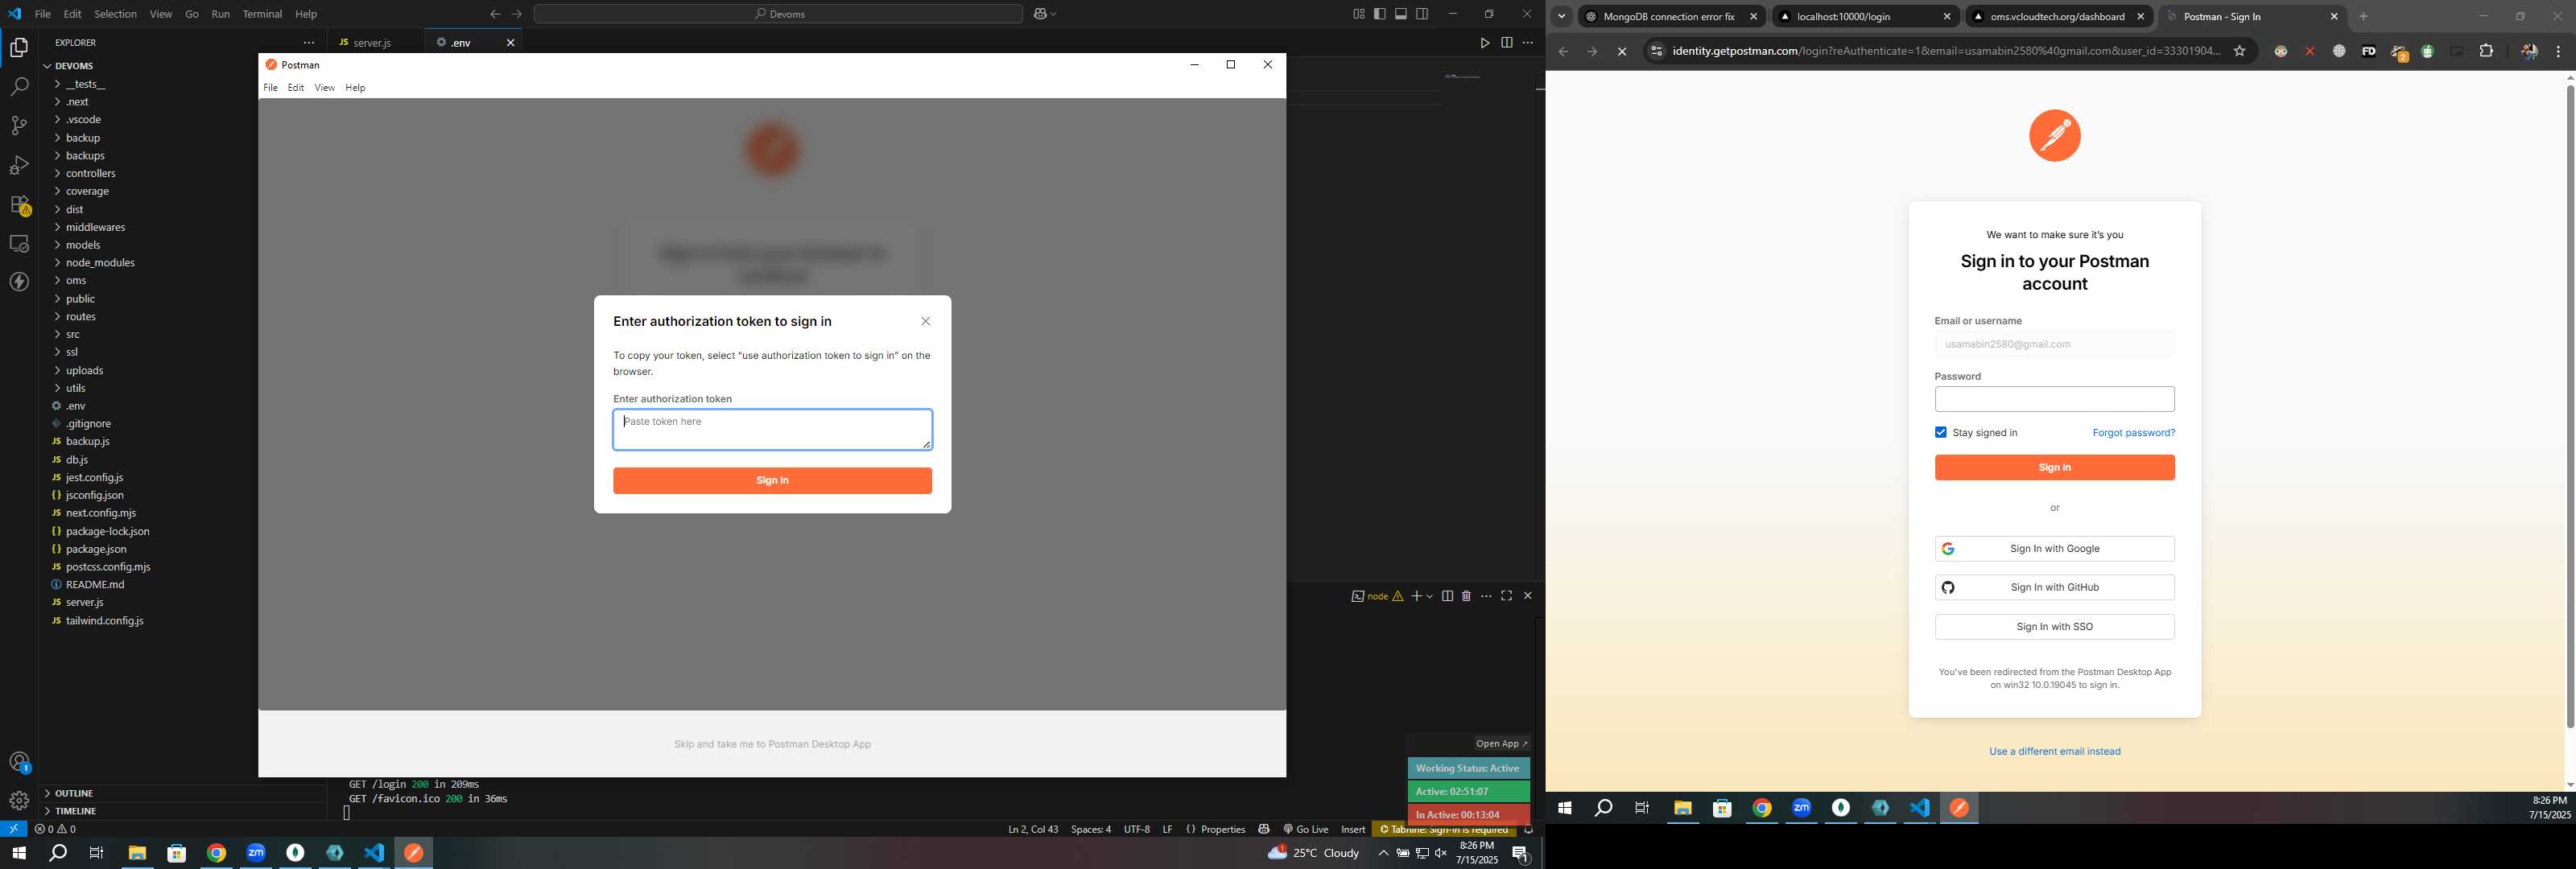Click the Customize Layout icon in VS Code title bar
The width and height of the screenshot is (2576, 869).
1358,14
